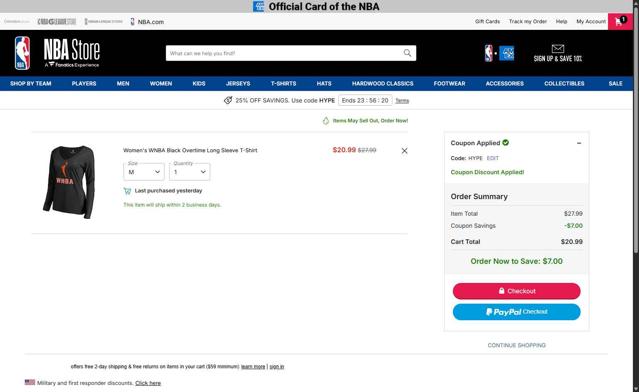Click Sign Up & Save 10%
This screenshot has height=392, width=639.
pos(557,59)
